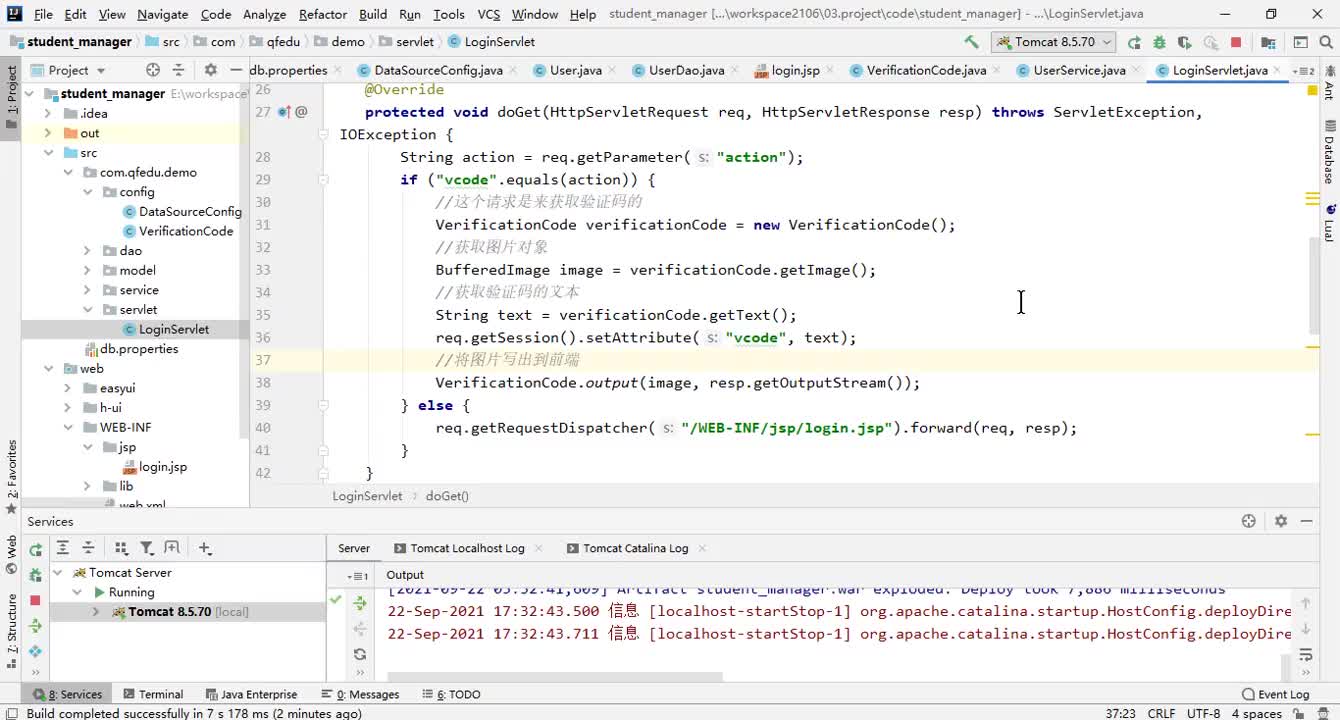The image size is (1340, 720).
Task: Click the Debug bug icon in the main toolbar
Action: coord(1159,42)
